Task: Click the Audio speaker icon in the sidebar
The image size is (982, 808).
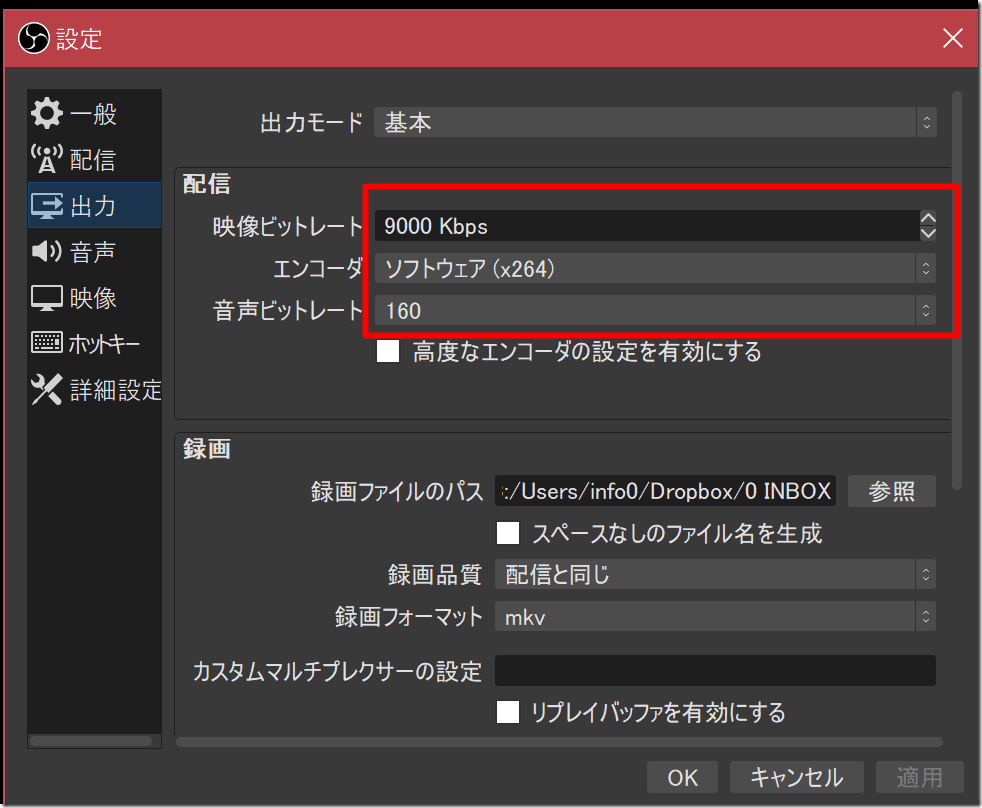Action: 47,251
